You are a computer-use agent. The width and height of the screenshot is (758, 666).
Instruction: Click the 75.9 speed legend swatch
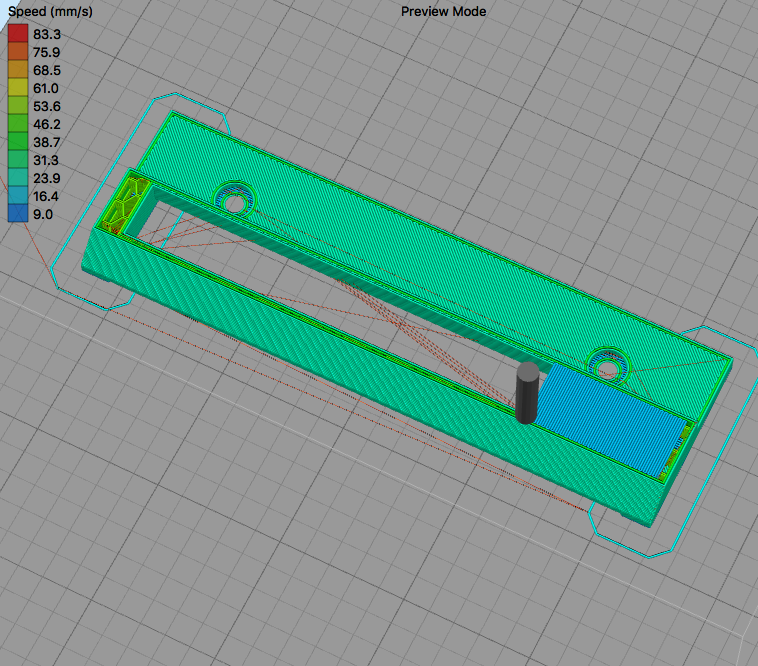18,52
